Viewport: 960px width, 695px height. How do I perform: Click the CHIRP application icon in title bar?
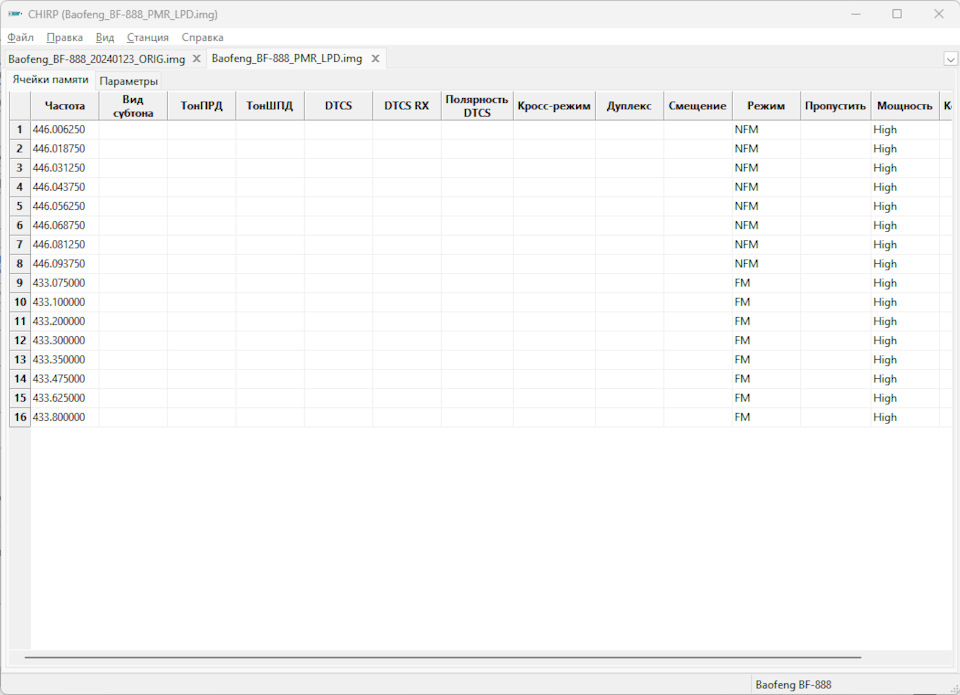coord(15,14)
